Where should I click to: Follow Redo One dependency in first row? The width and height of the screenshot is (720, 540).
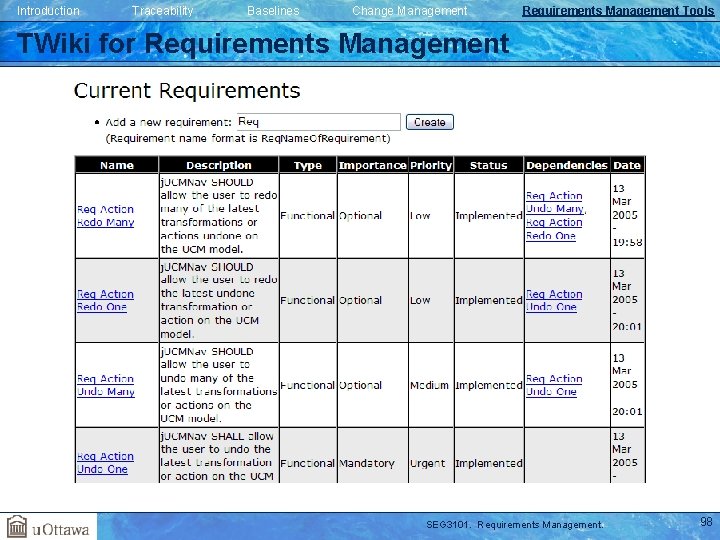pyautogui.click(x=554, y=229)
